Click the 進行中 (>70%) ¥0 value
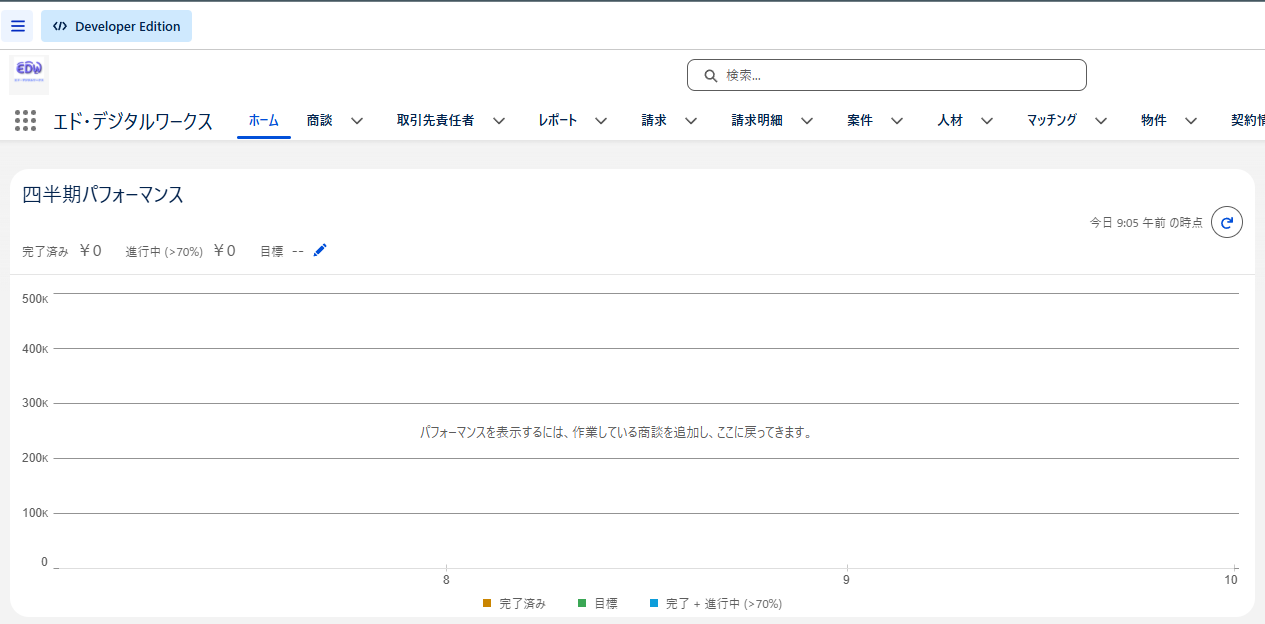The height and width of the screenshot is (624, 1265). [225, 251]
